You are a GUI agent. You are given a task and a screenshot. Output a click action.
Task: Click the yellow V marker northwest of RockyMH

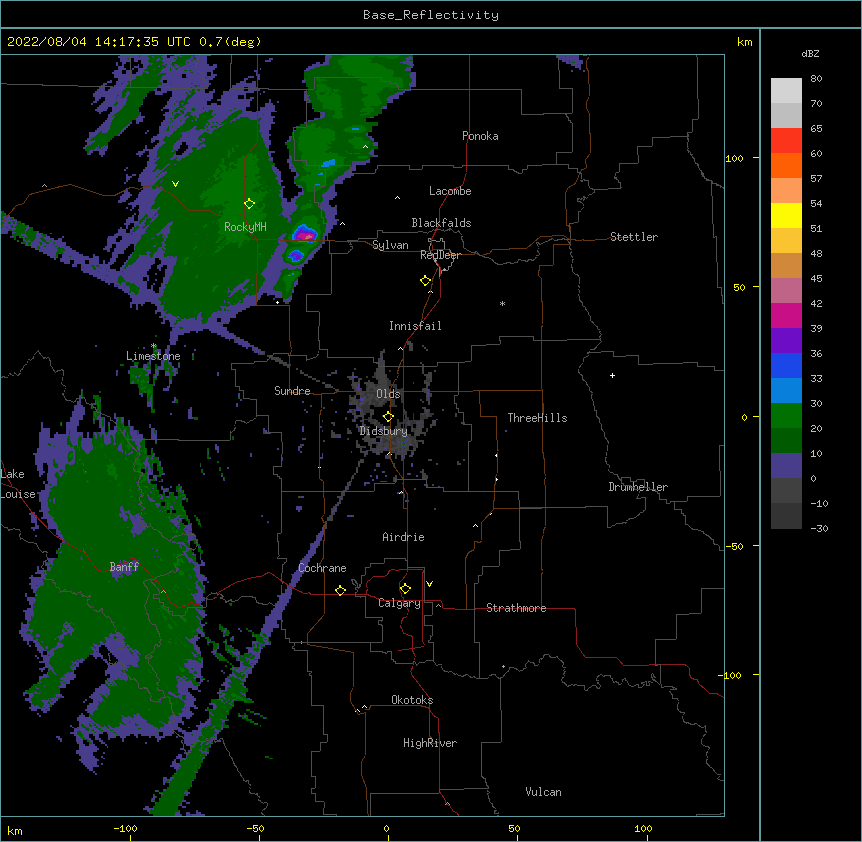(x=175, y=184)
